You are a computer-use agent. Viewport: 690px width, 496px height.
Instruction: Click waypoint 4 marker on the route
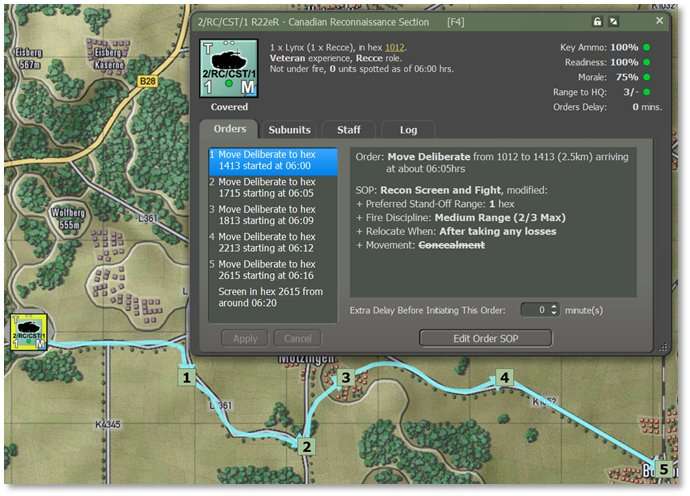click(x=505, y=377)
